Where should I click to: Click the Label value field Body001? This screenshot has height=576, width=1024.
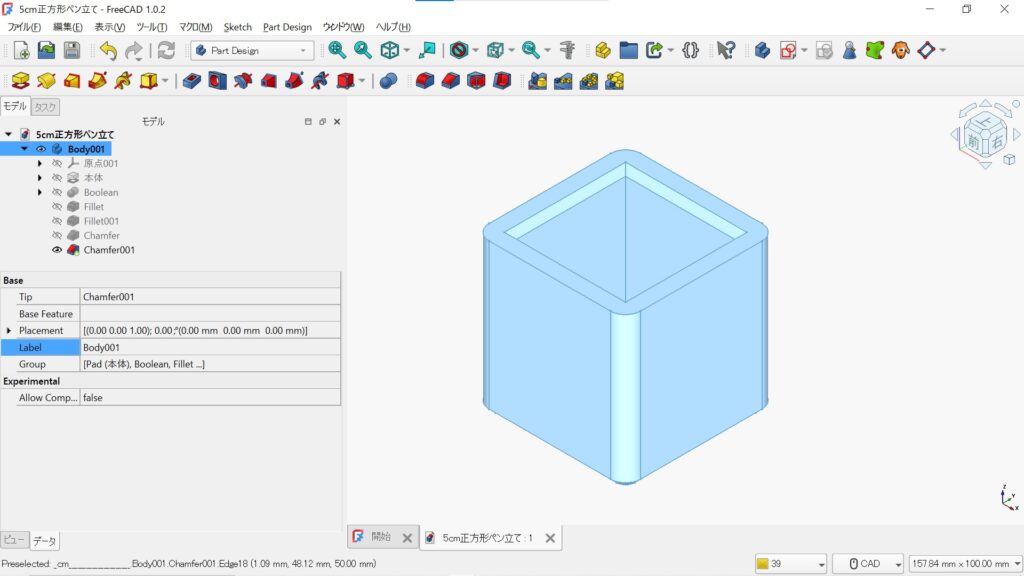[210, 348]
